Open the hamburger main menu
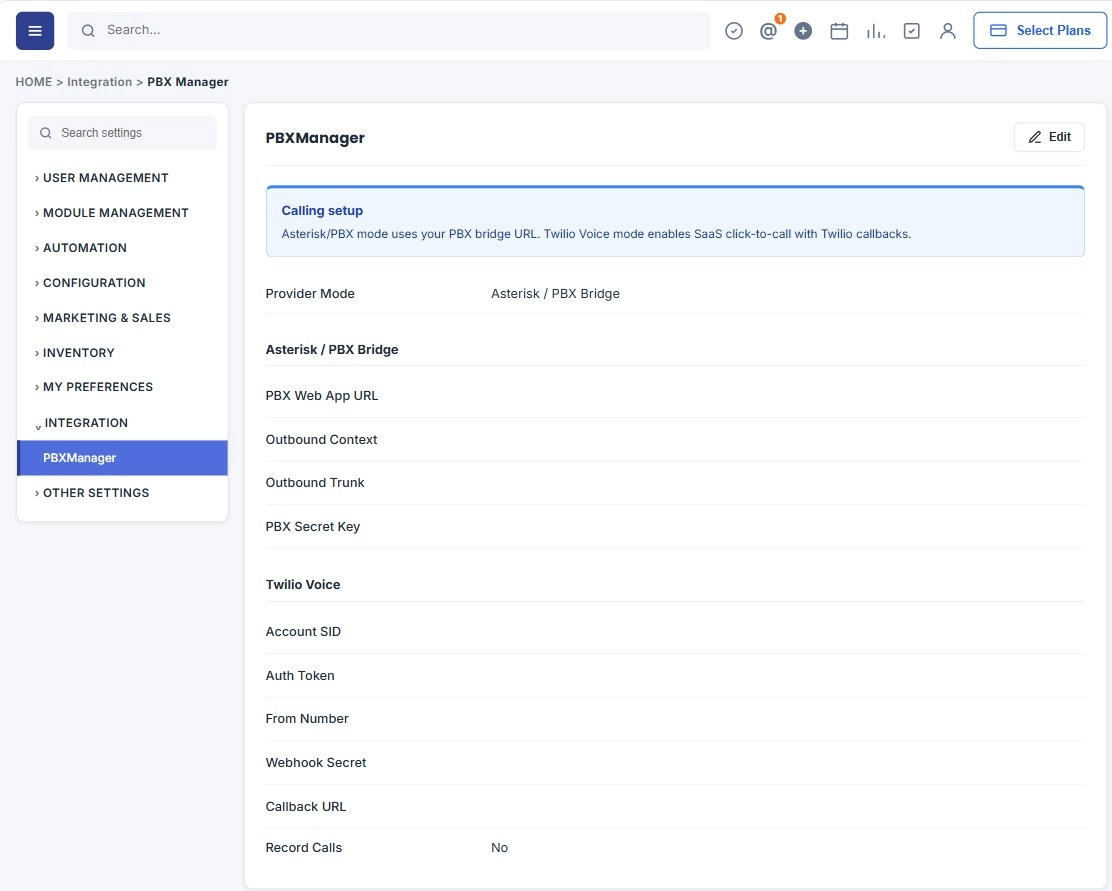 pos(35,31)
